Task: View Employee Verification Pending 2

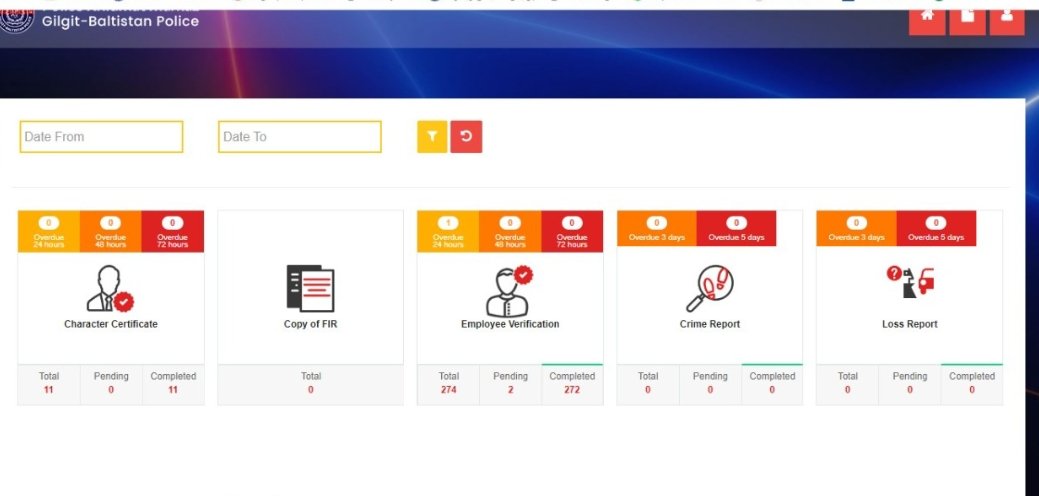Action: [510, 384]
